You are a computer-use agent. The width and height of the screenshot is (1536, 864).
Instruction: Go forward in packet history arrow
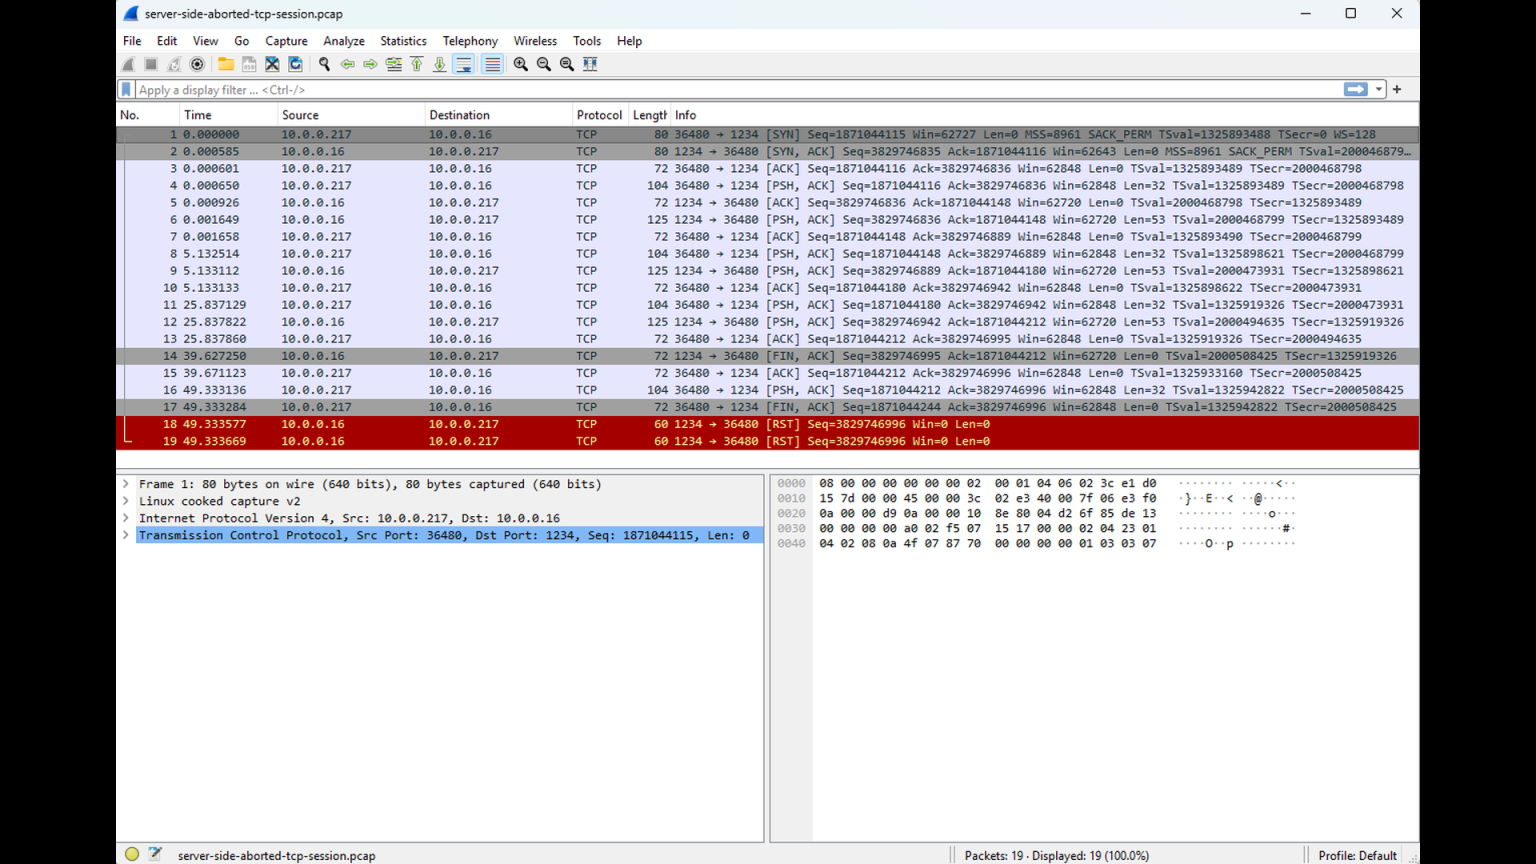pyautogui.click(x=370, y=64)
